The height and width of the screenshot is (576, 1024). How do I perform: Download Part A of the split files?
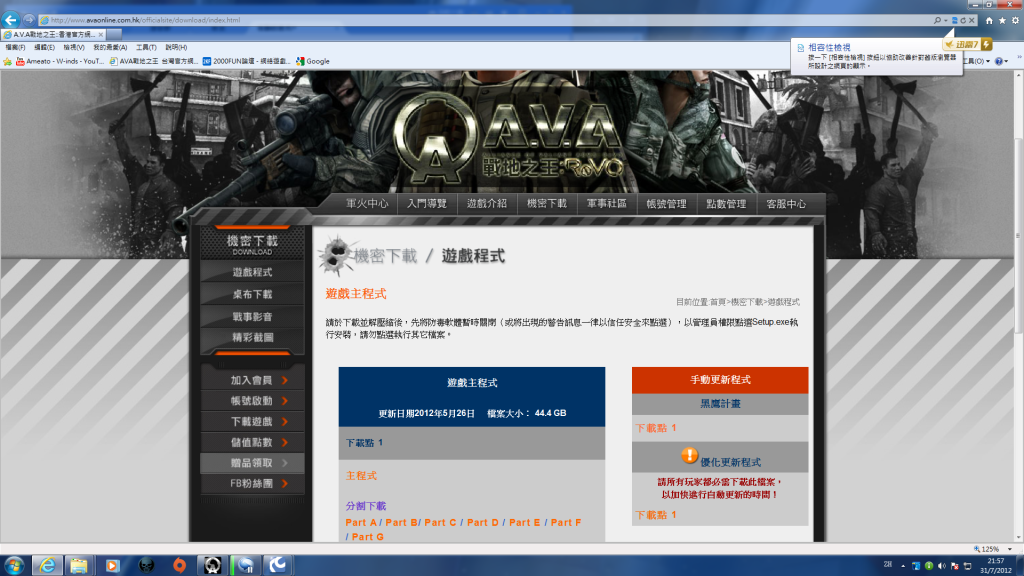(x=361, y=522)
